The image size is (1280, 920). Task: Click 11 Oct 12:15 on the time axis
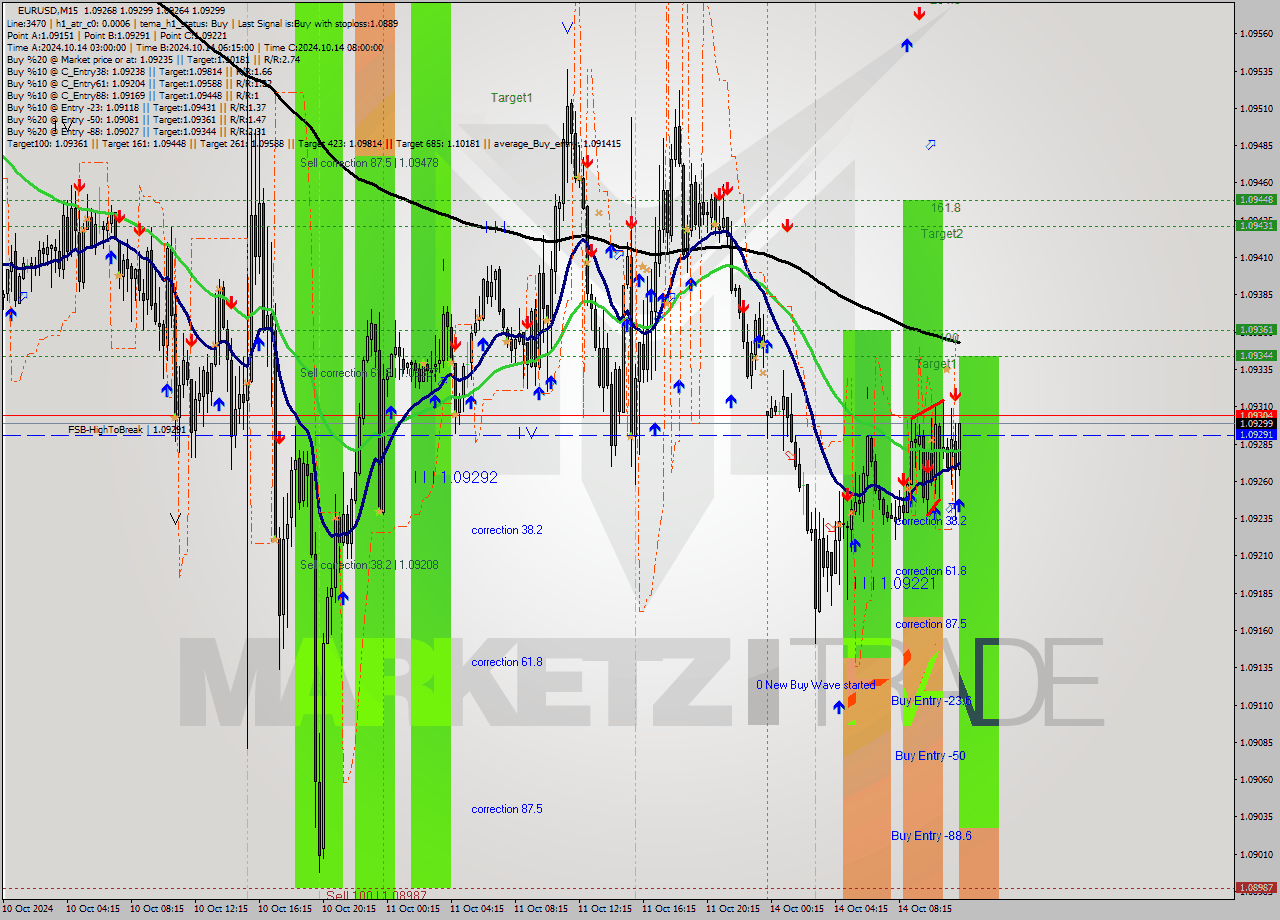point(605,910)
